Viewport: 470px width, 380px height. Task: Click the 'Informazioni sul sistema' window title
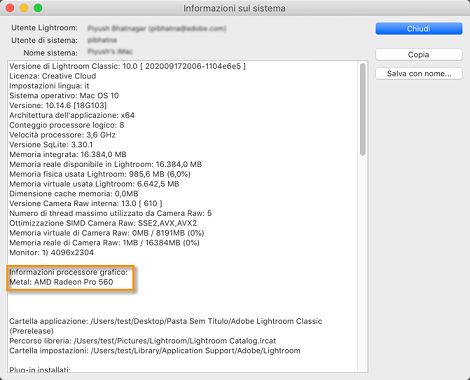(x=234, y=8)
